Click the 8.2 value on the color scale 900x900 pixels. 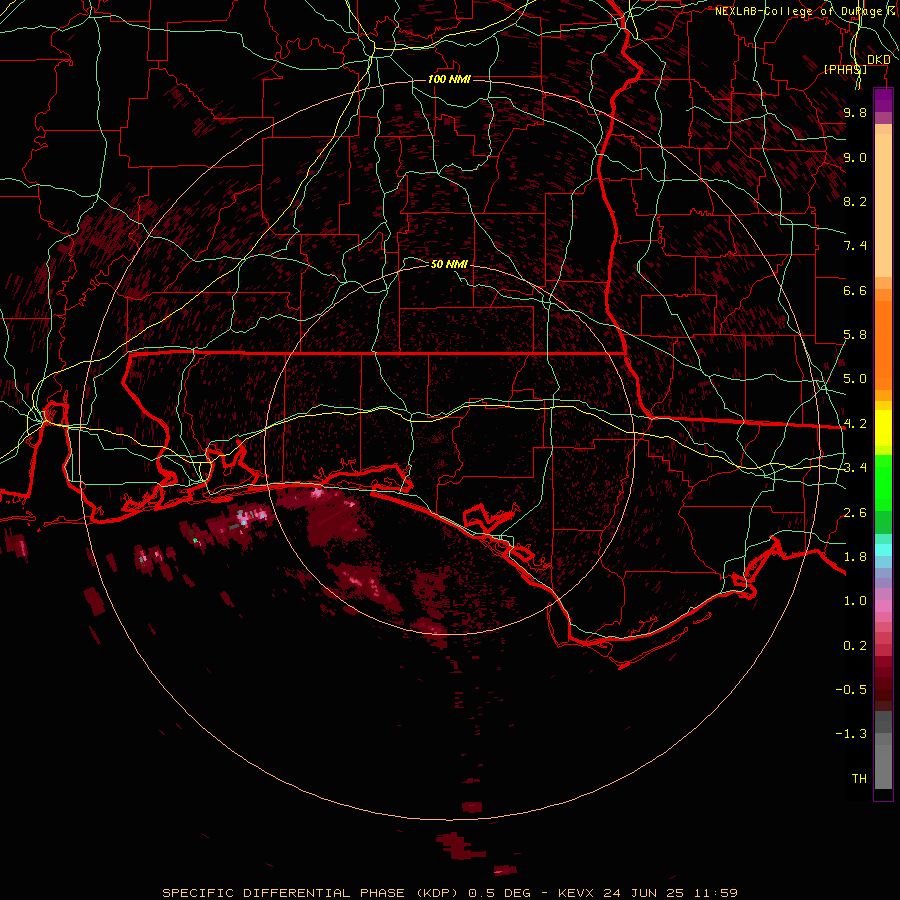pos(855,201)
